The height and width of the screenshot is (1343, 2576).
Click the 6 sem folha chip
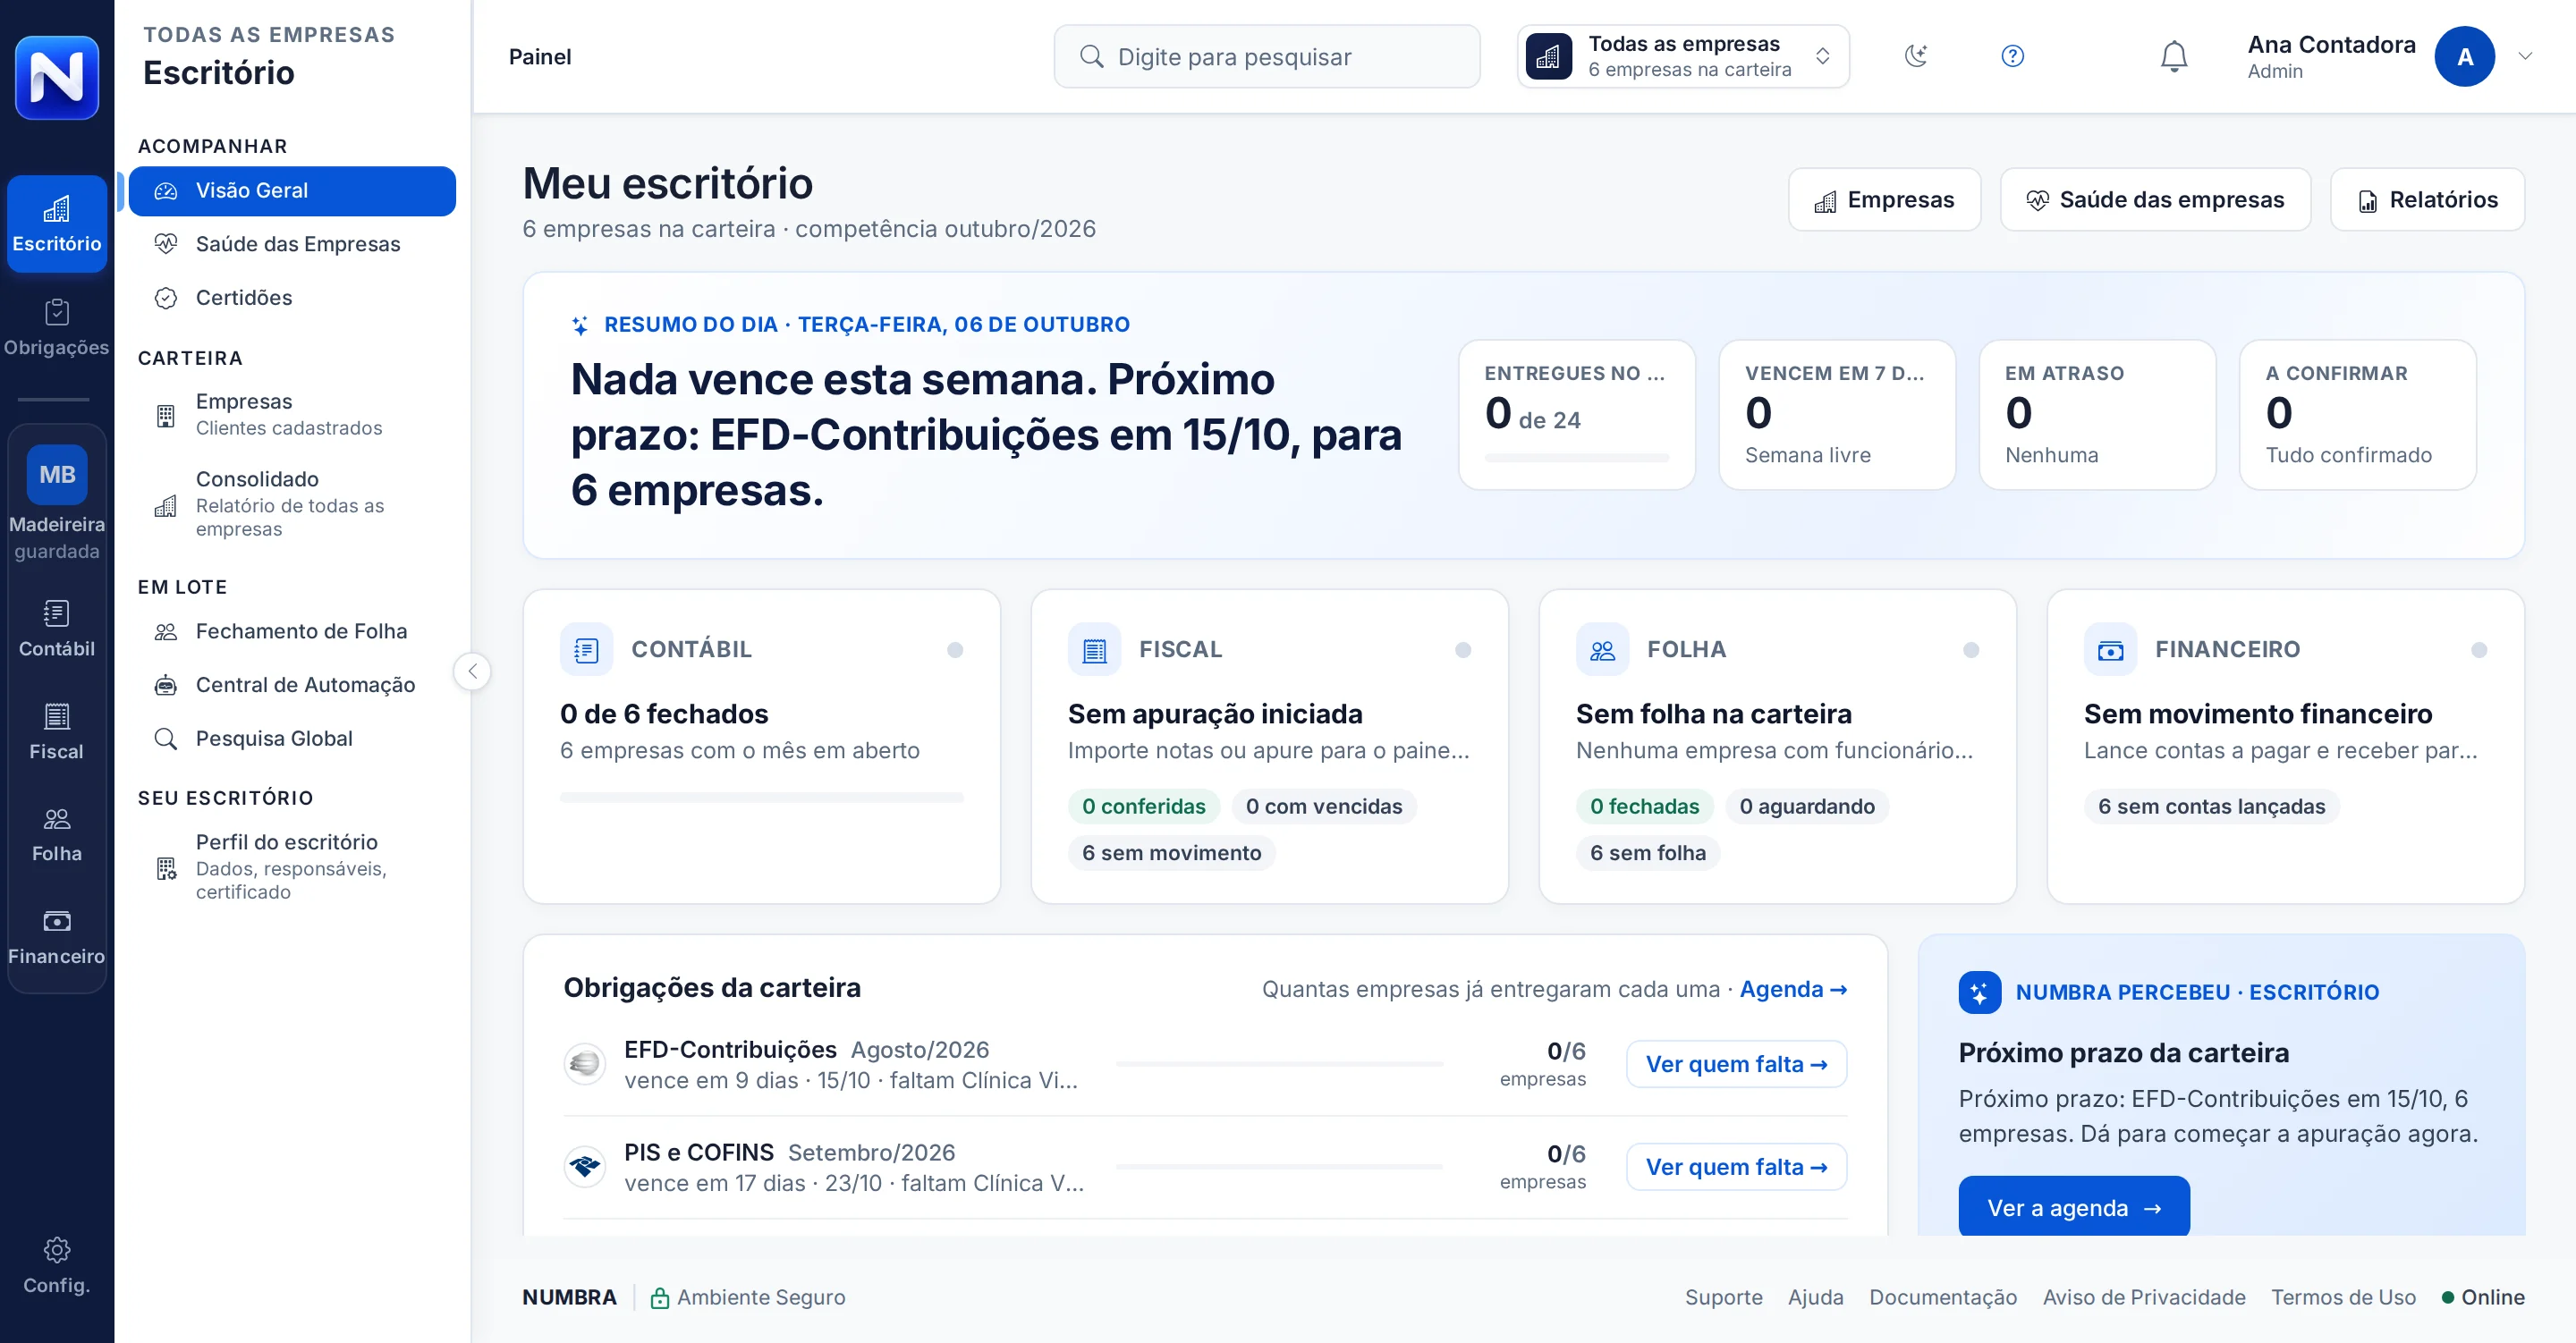1647,853
